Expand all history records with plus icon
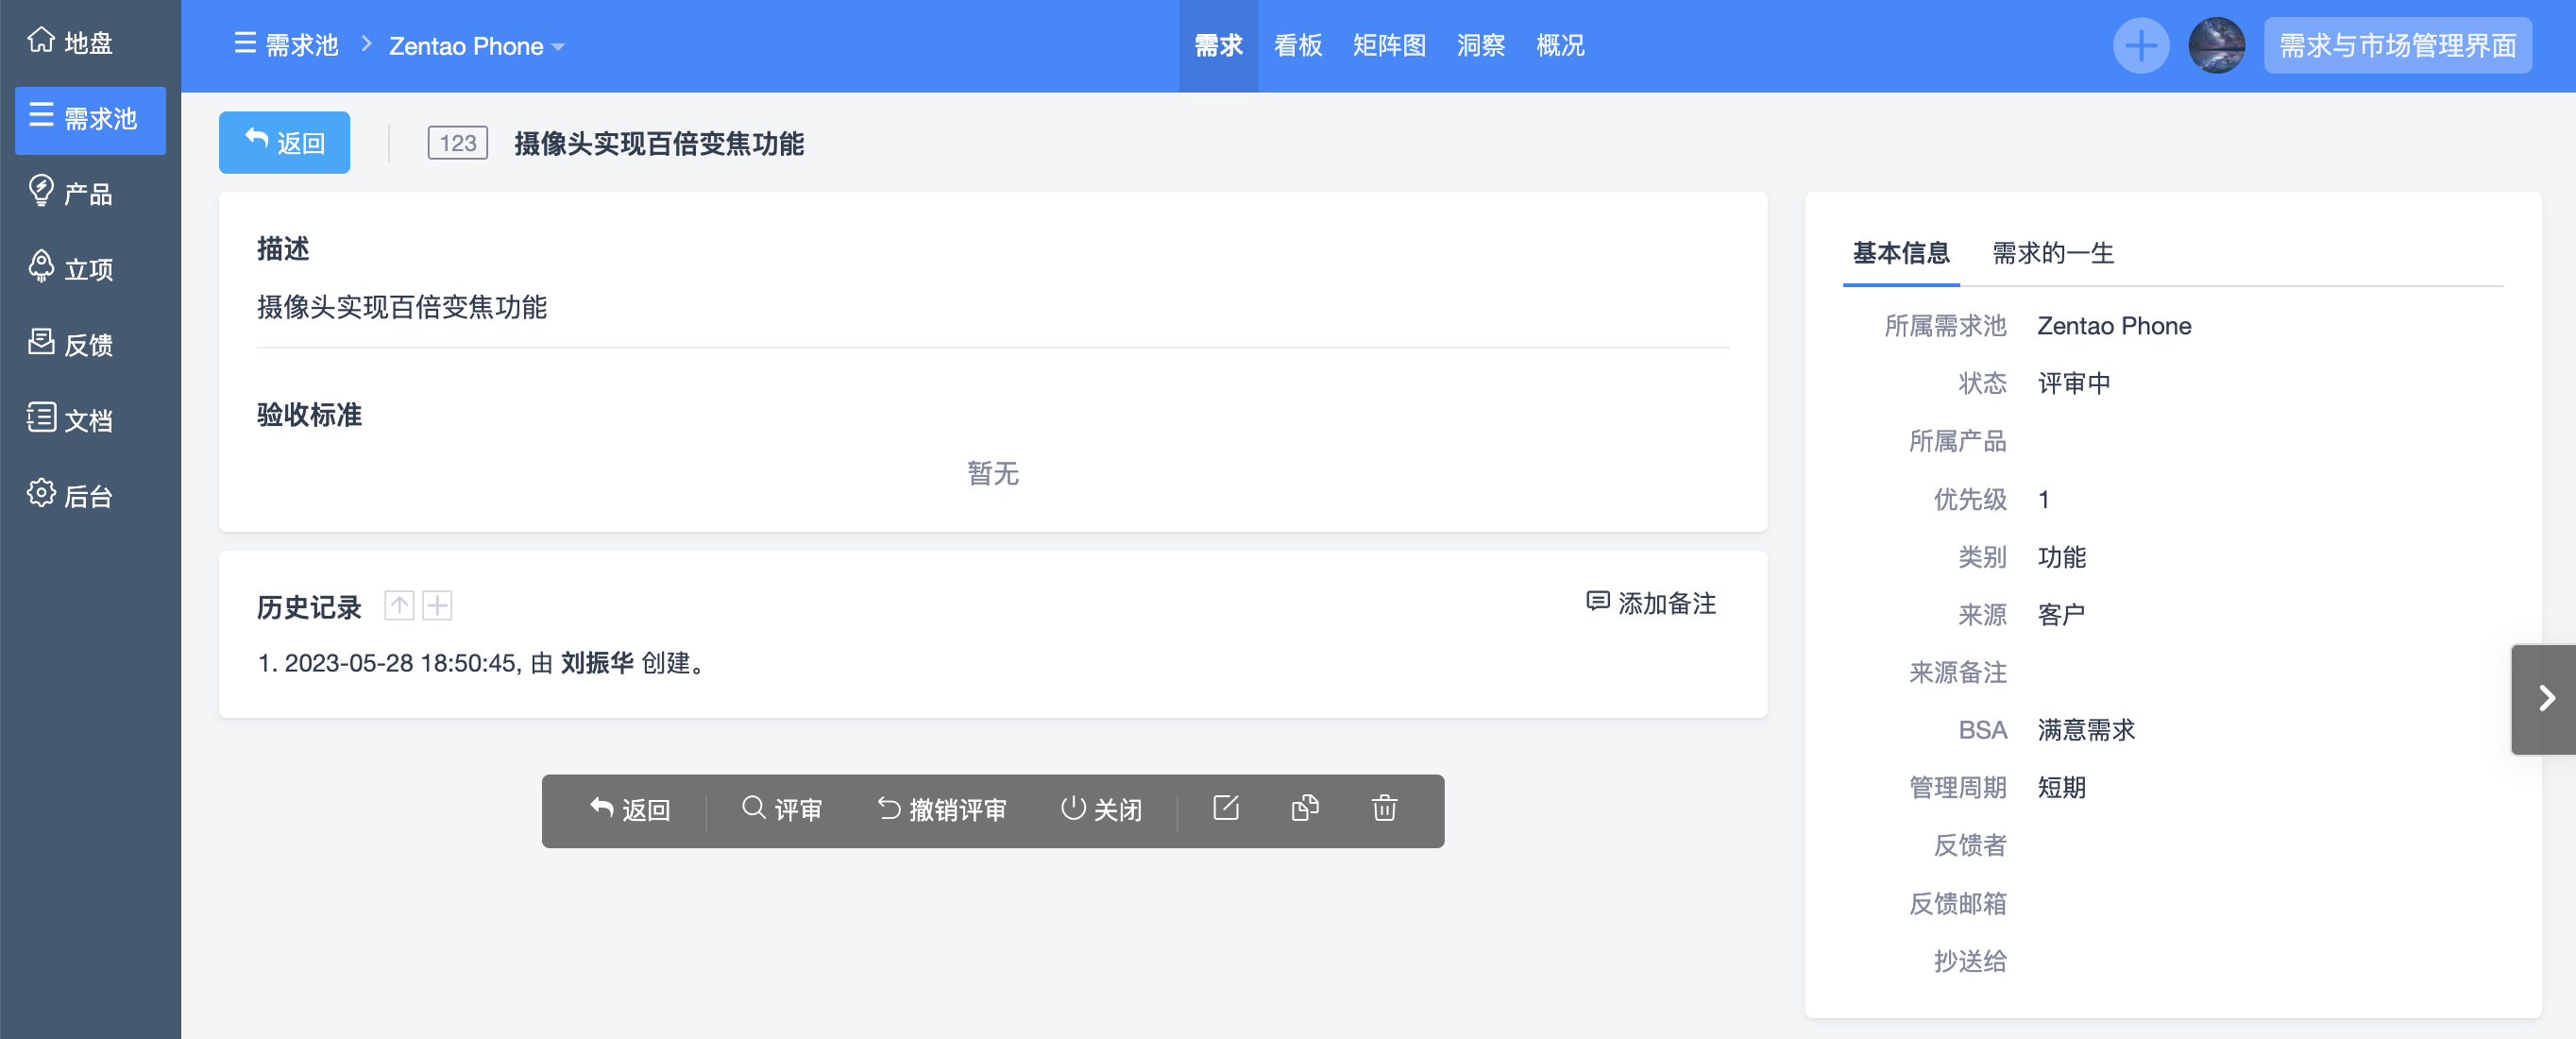The width and height of the screenshot is (2576, 1039). click(437, 606)
